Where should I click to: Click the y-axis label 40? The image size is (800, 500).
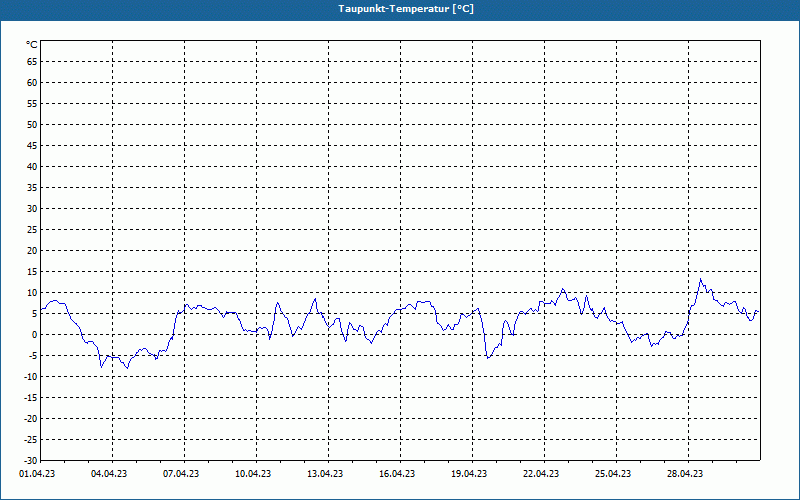[x=32, y=167]
